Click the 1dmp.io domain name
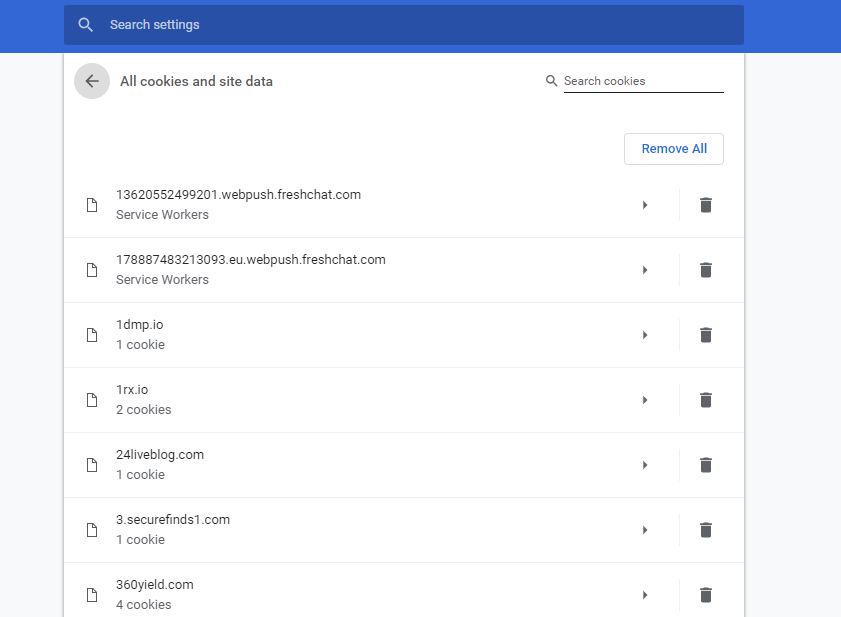 point(139,325)
